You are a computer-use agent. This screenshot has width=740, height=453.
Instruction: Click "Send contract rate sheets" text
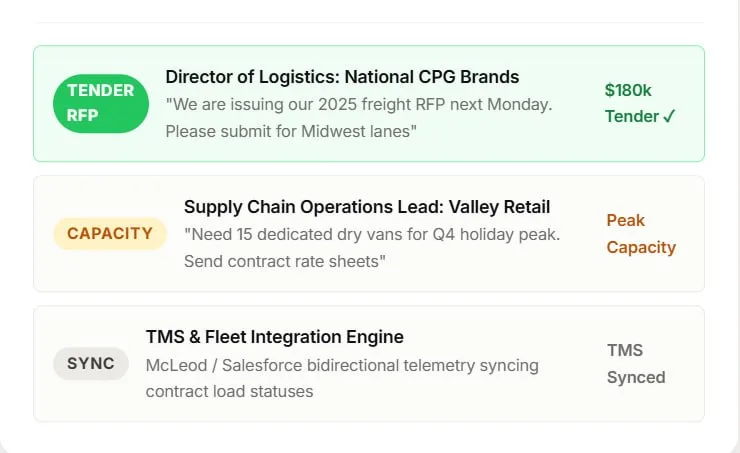(x=285, y=261)
